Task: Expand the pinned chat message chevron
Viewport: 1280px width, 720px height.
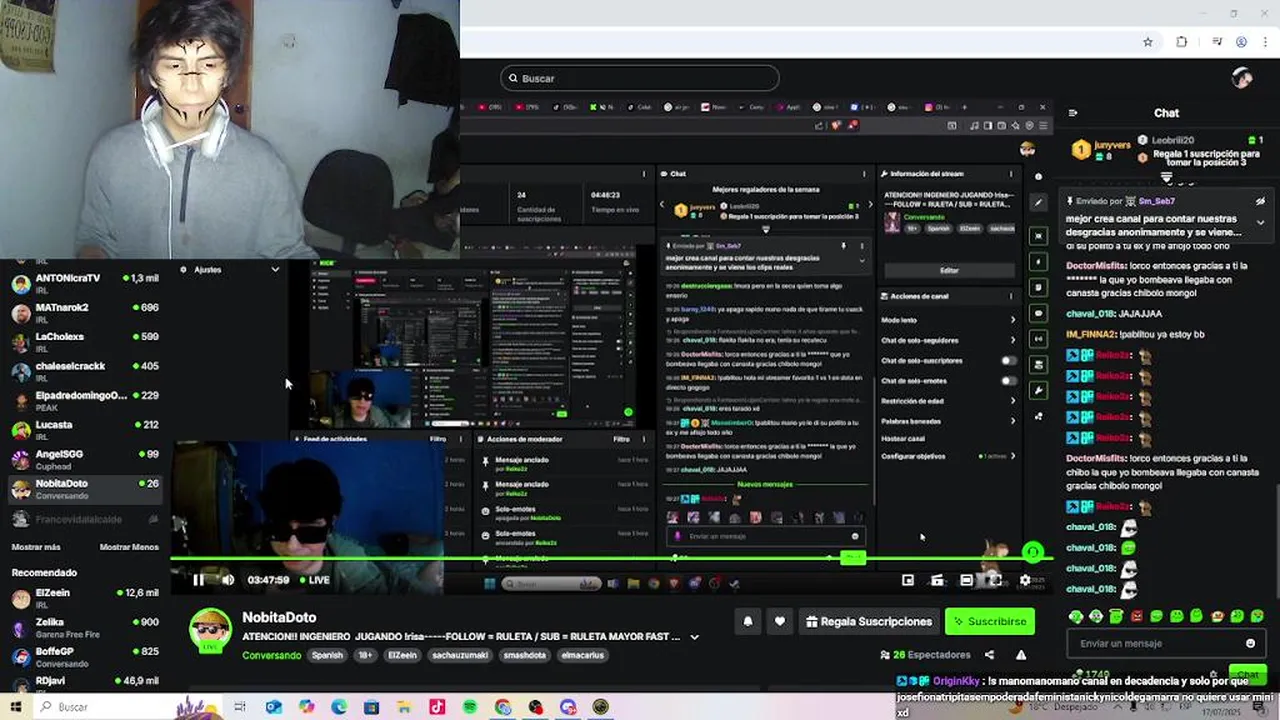Action: pyautogui.click(x=1260, y=222)
